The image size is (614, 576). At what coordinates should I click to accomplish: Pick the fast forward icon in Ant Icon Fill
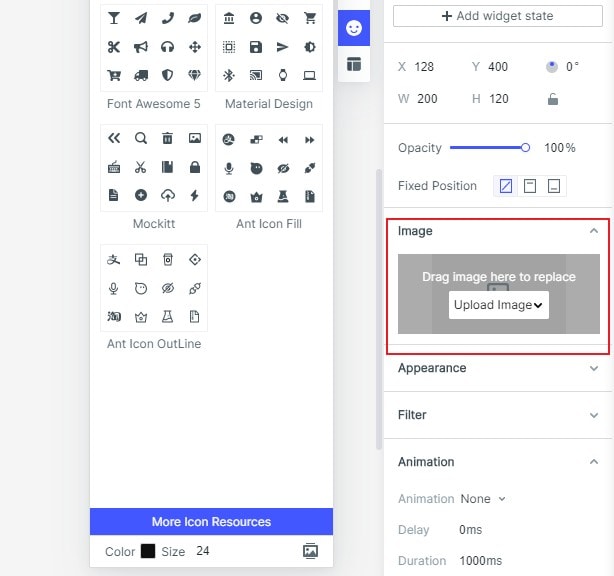click(x=310, y=140)
